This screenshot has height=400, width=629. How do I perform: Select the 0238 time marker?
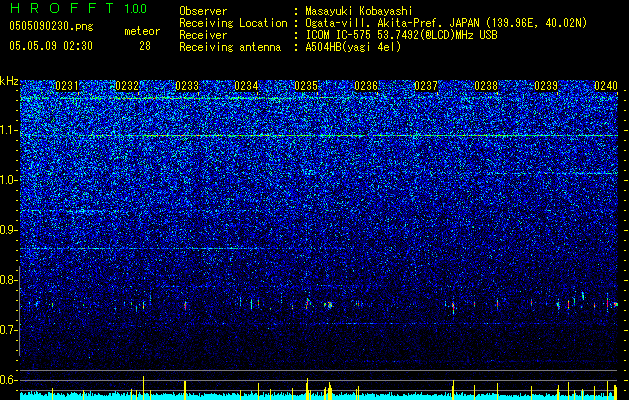click(x=486, y=86)
